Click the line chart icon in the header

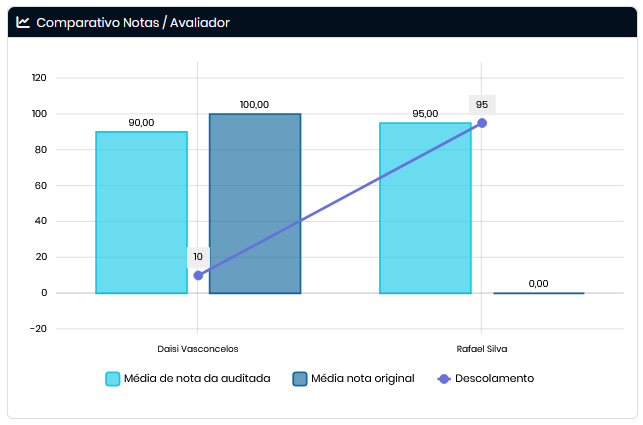coord(23,22)
